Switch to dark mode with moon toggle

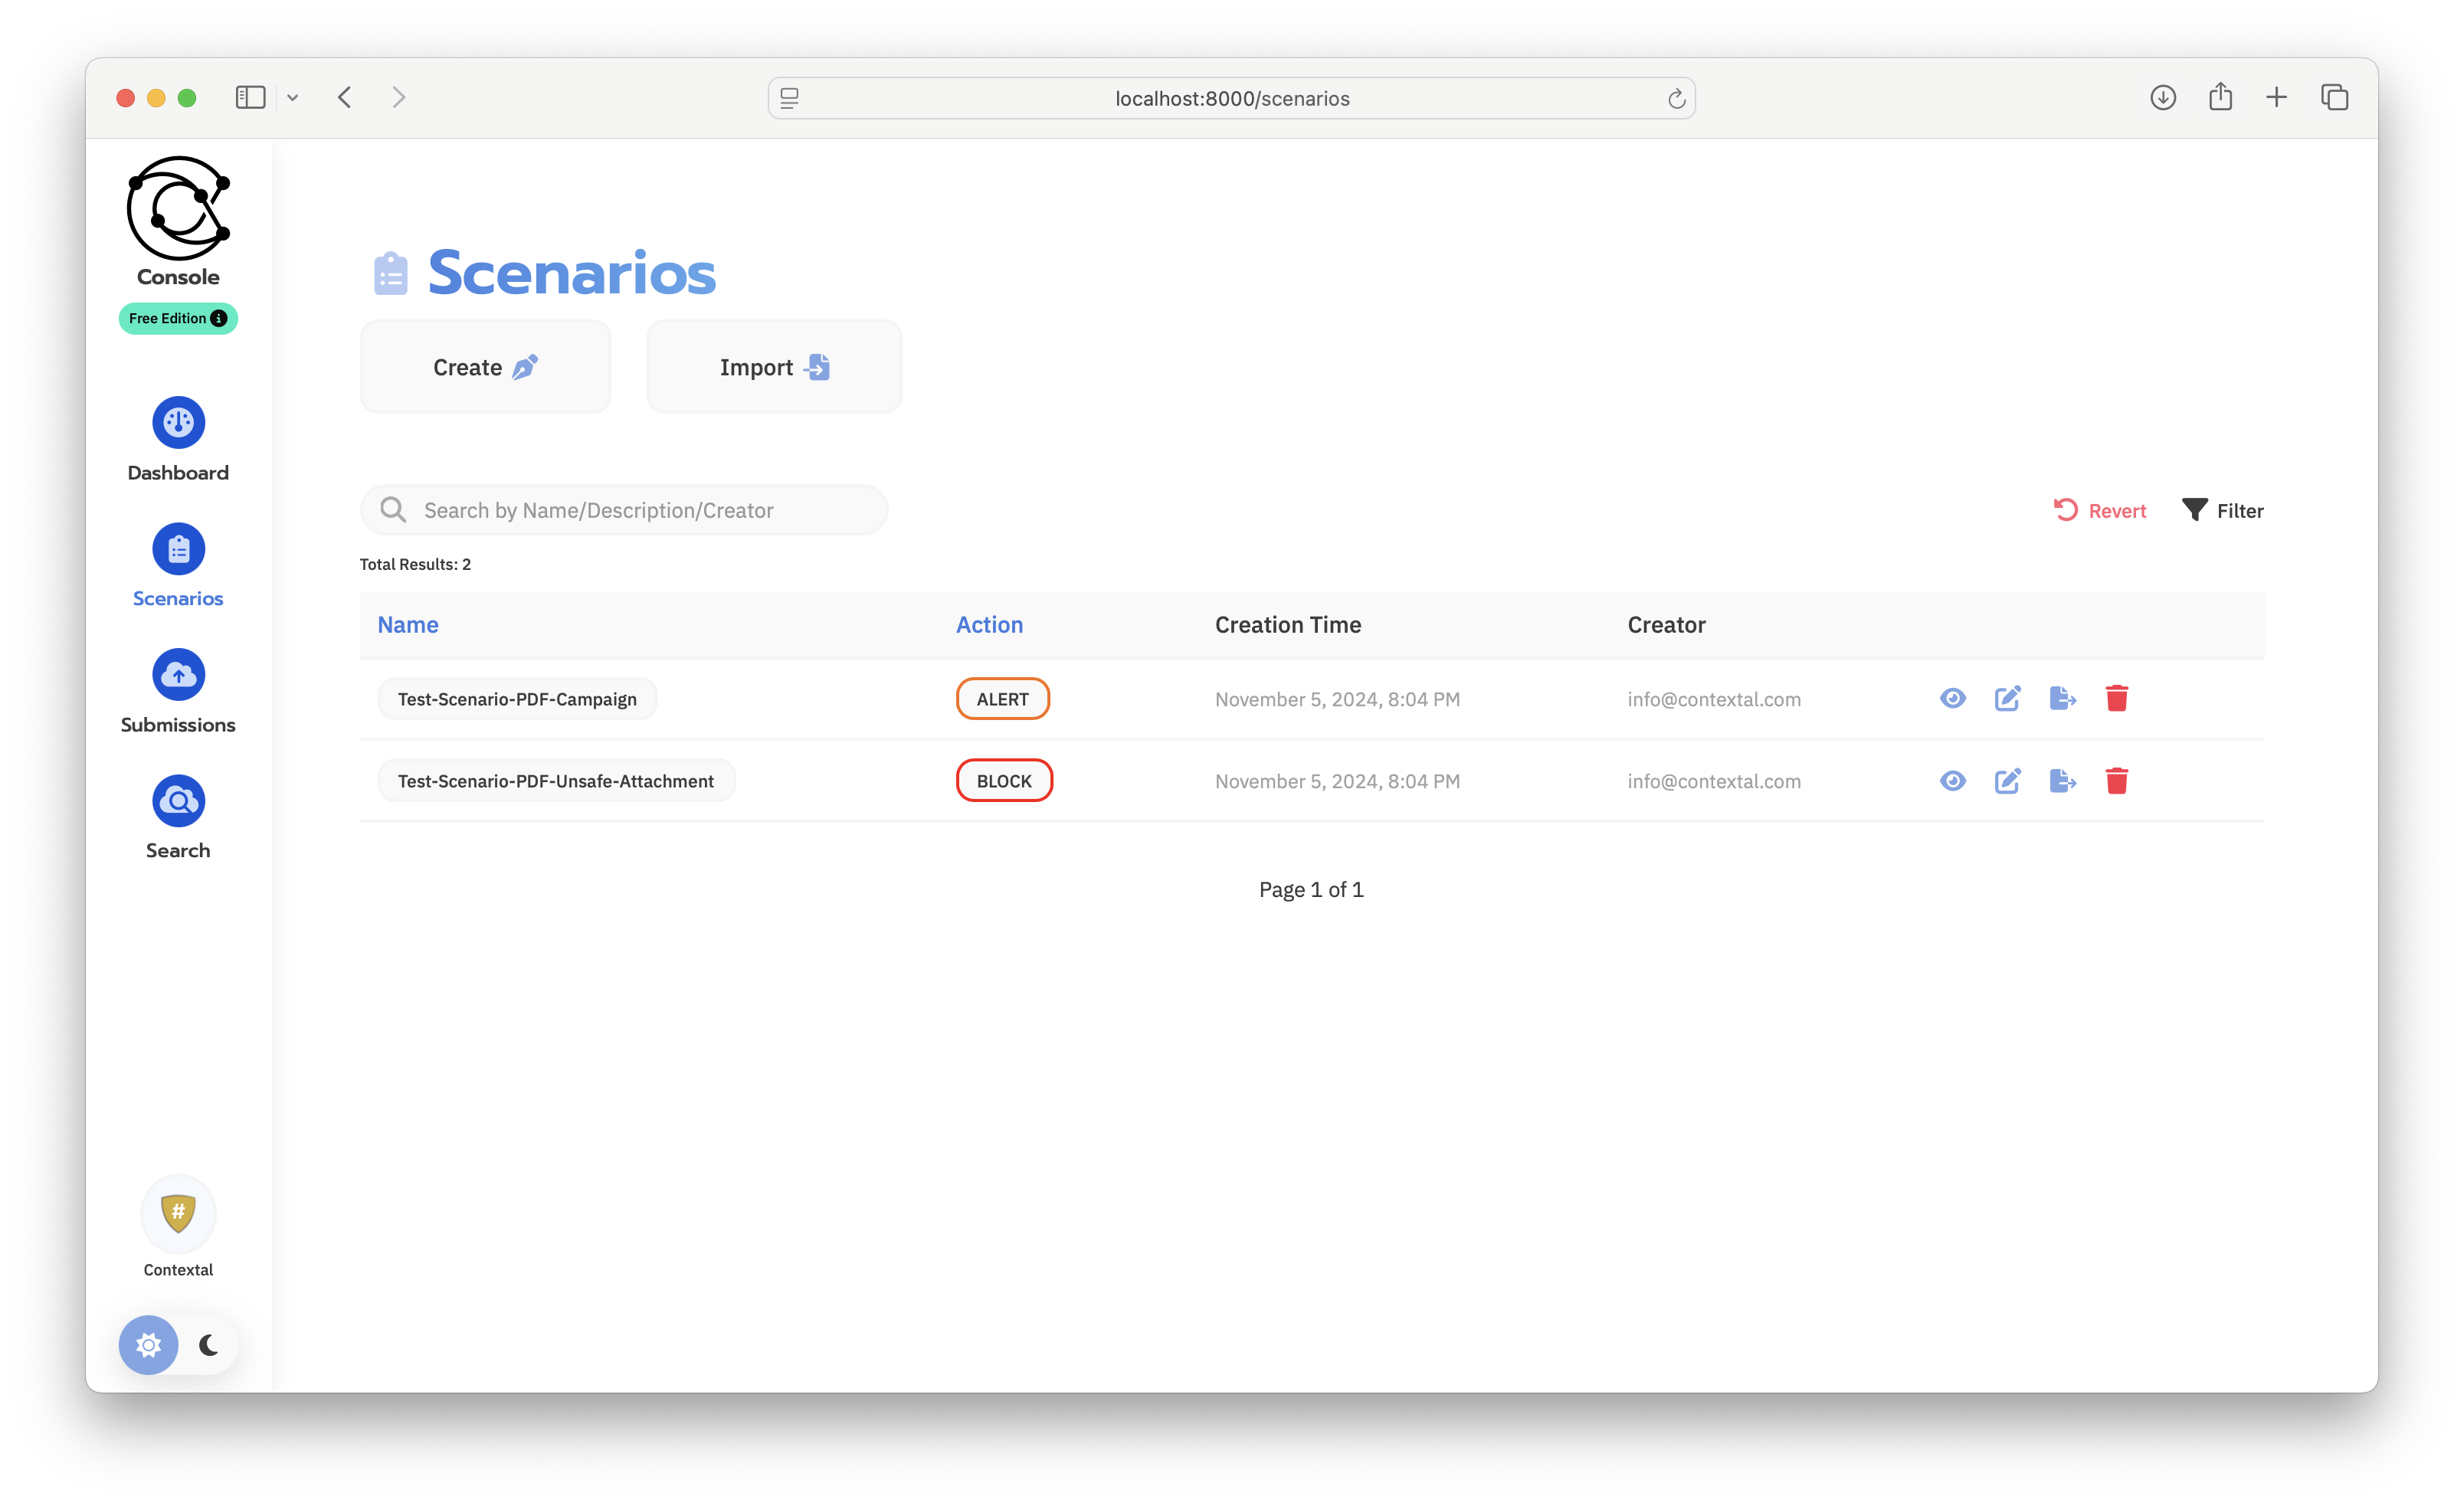pos(209,1345)
